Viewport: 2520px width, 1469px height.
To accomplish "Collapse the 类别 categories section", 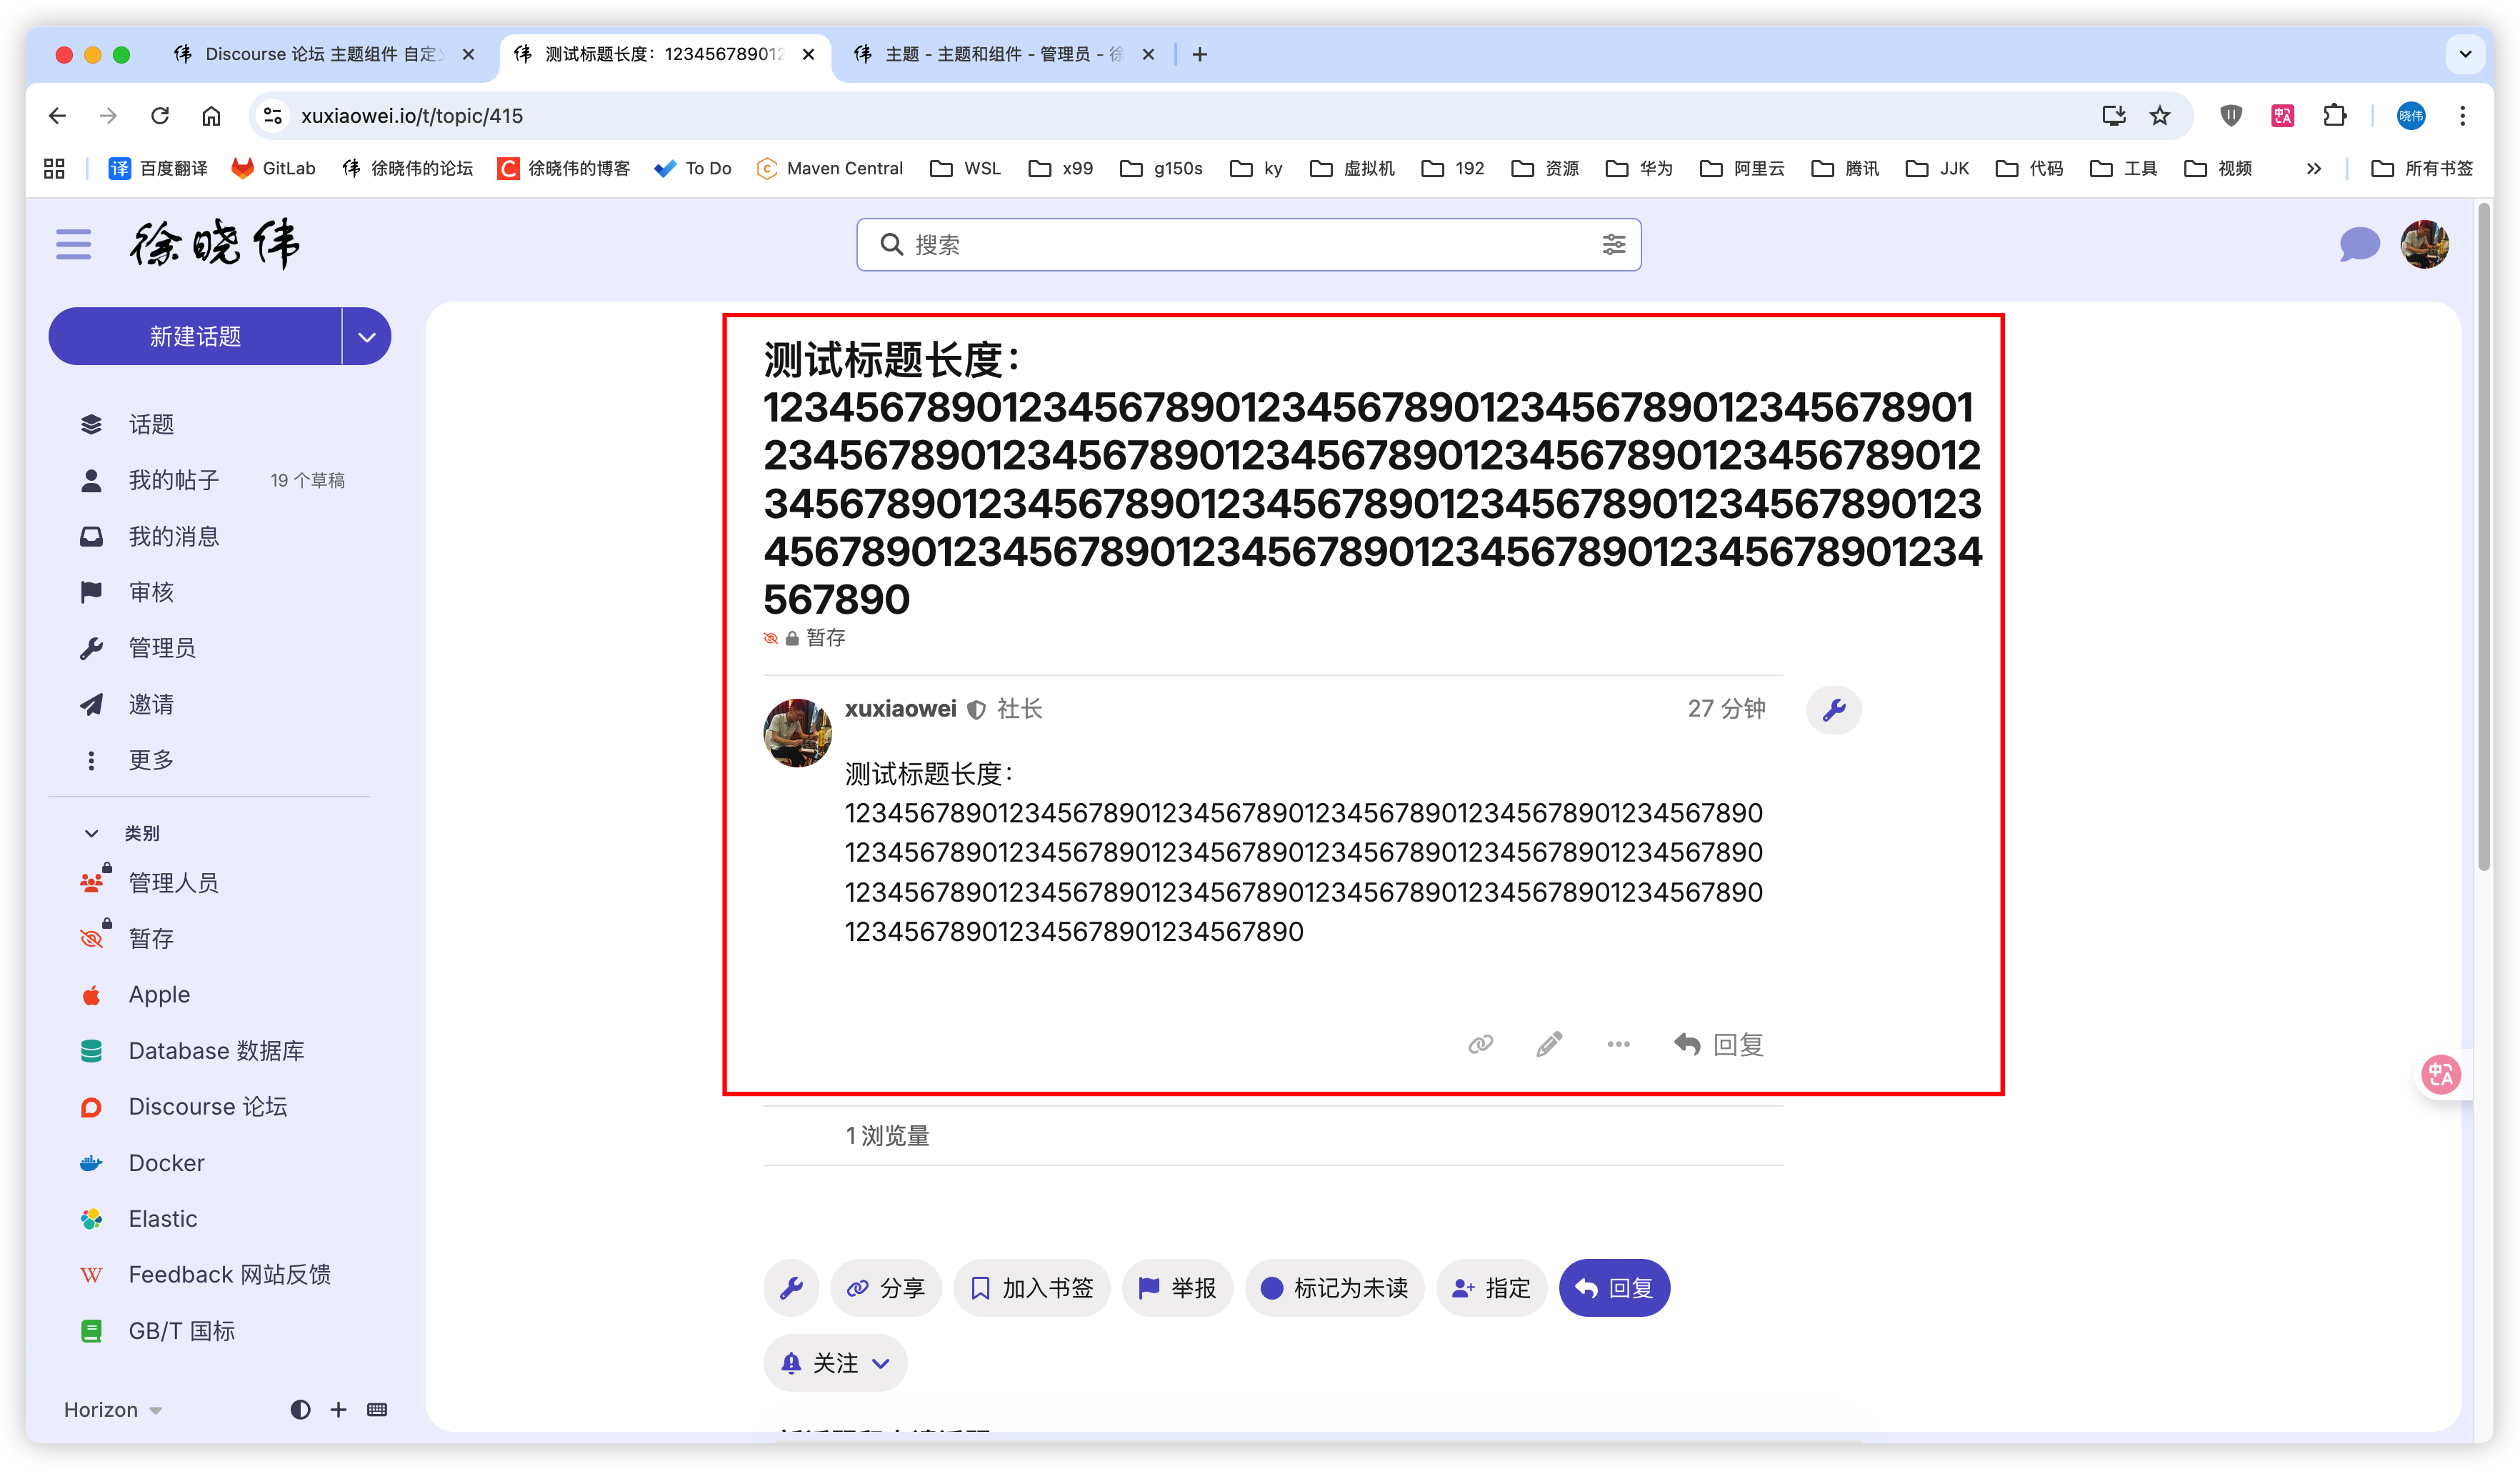I will tap(91, 833).
